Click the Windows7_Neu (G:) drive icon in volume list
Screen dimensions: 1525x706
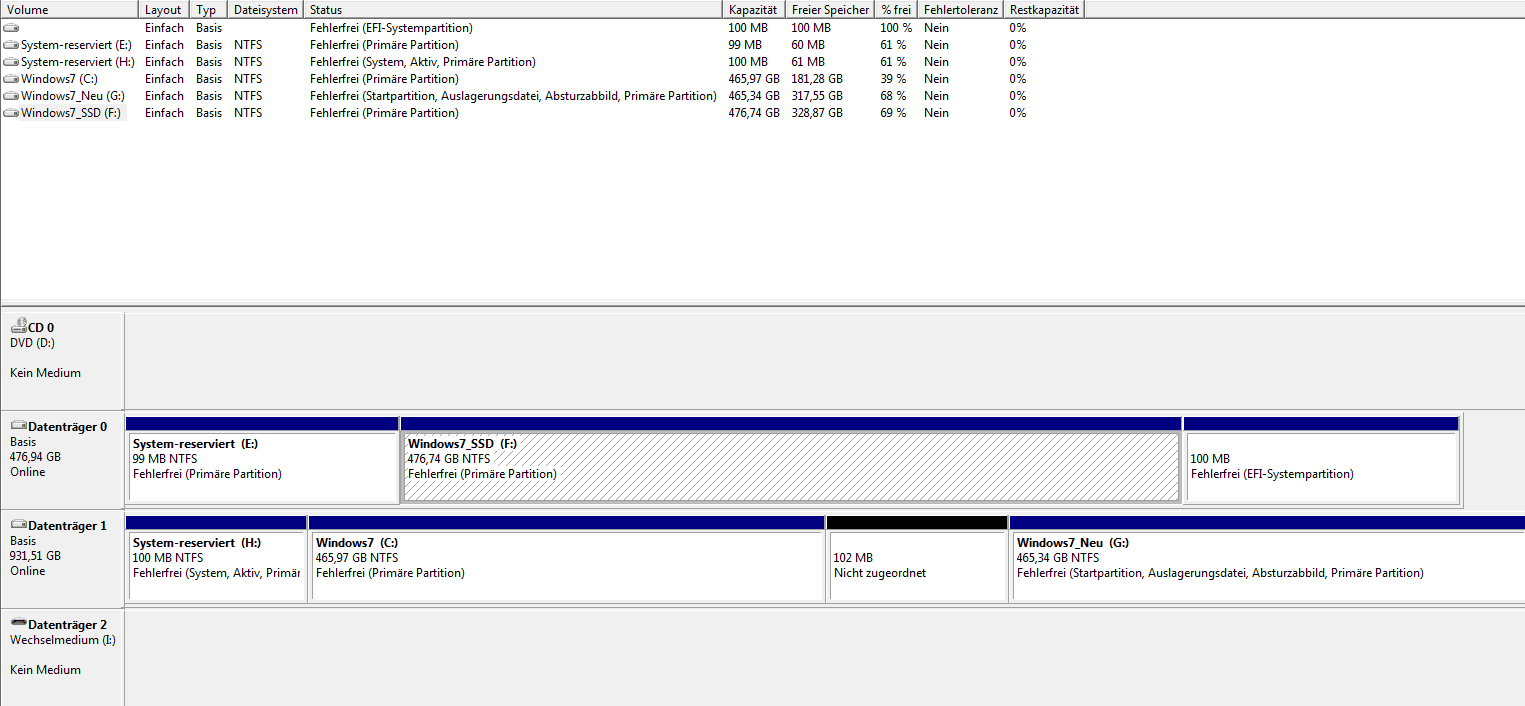click(11, 96)
